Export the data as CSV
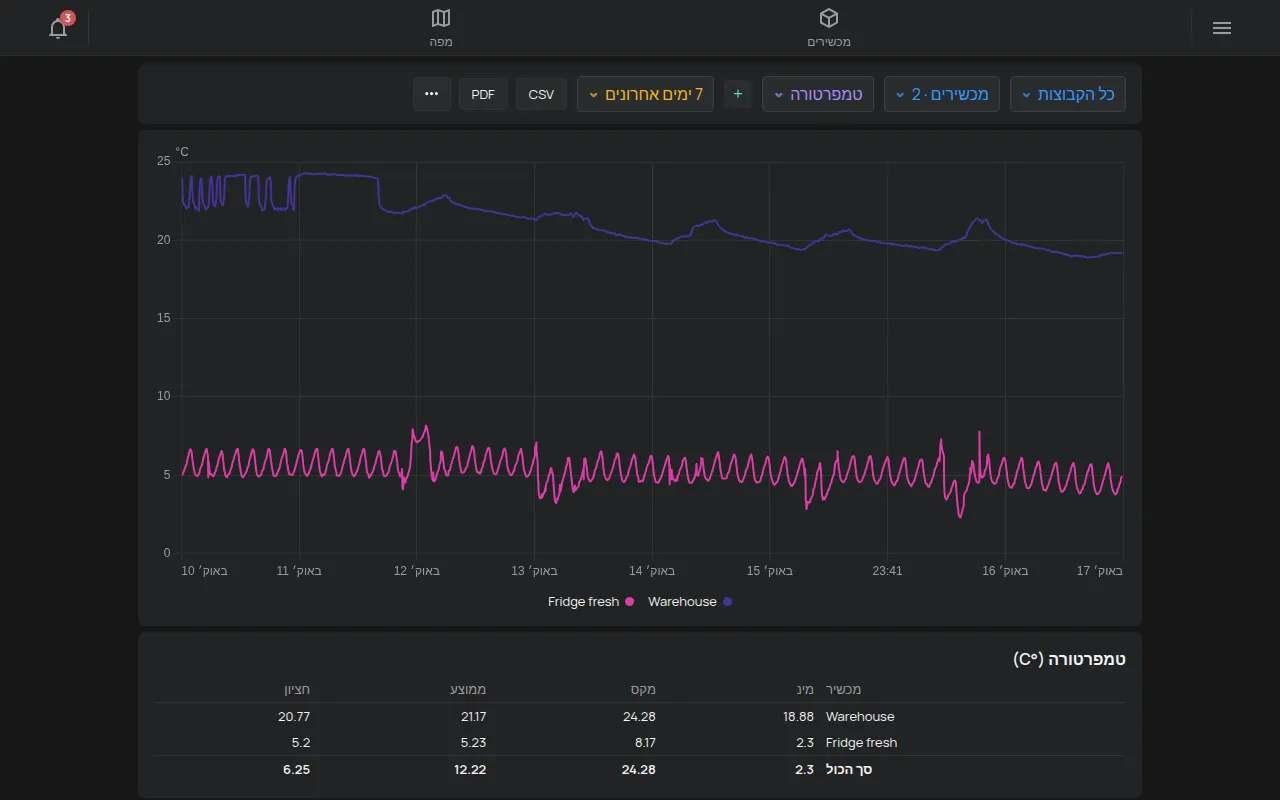 (x=541, y=94)
